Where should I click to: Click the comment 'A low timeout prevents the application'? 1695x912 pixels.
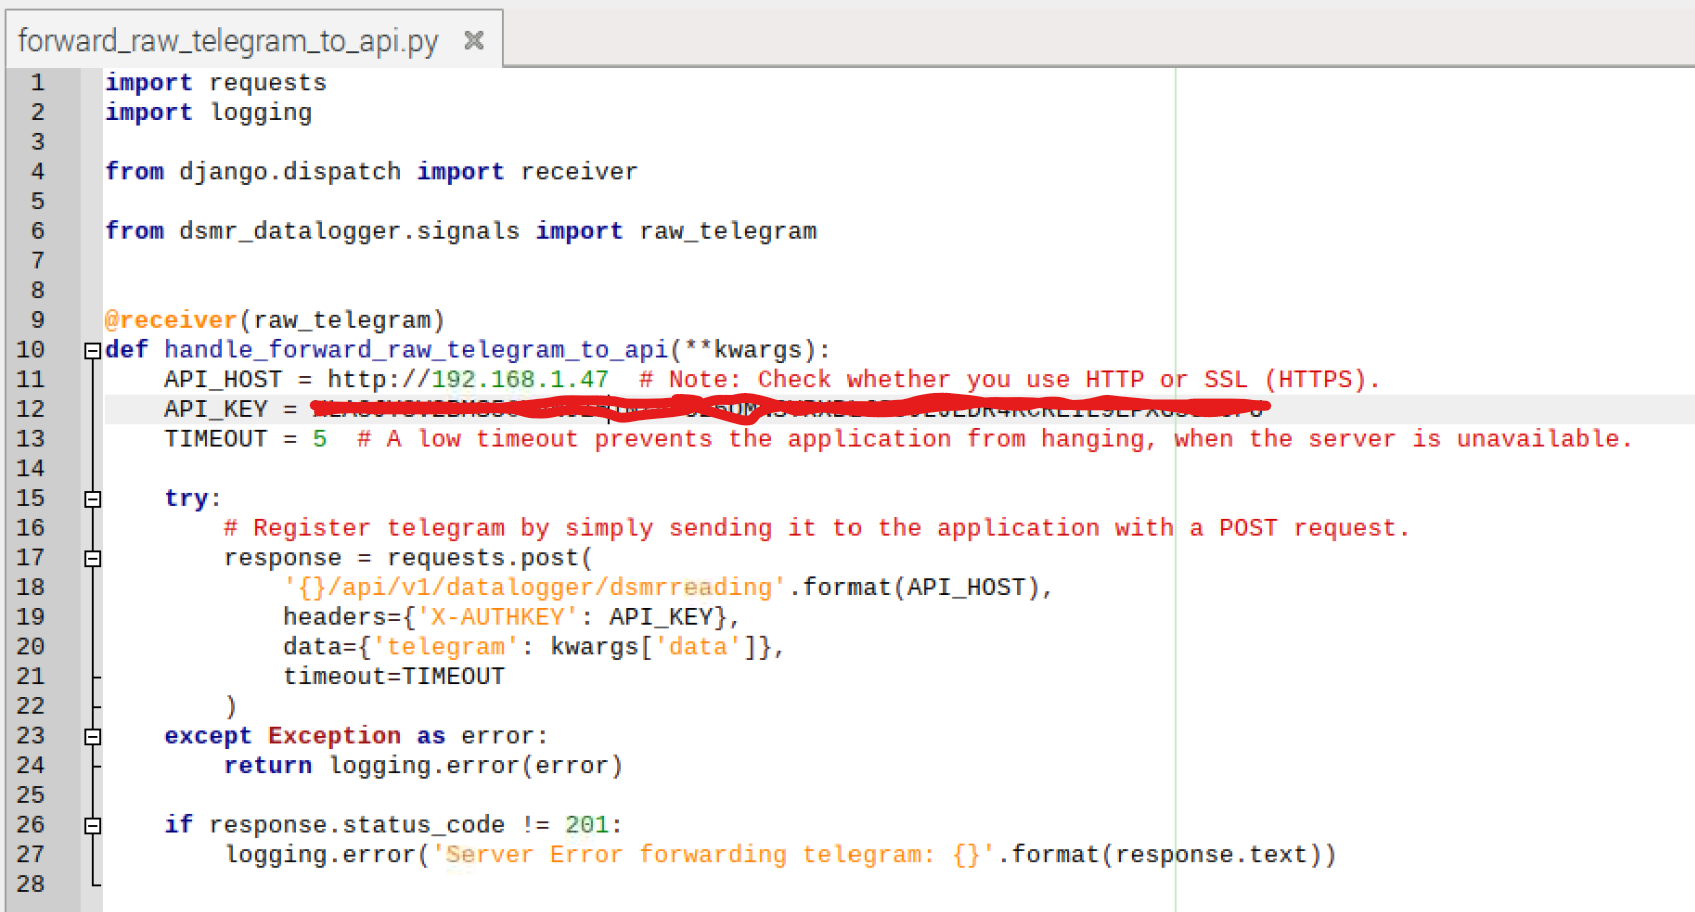click(668, 439)
